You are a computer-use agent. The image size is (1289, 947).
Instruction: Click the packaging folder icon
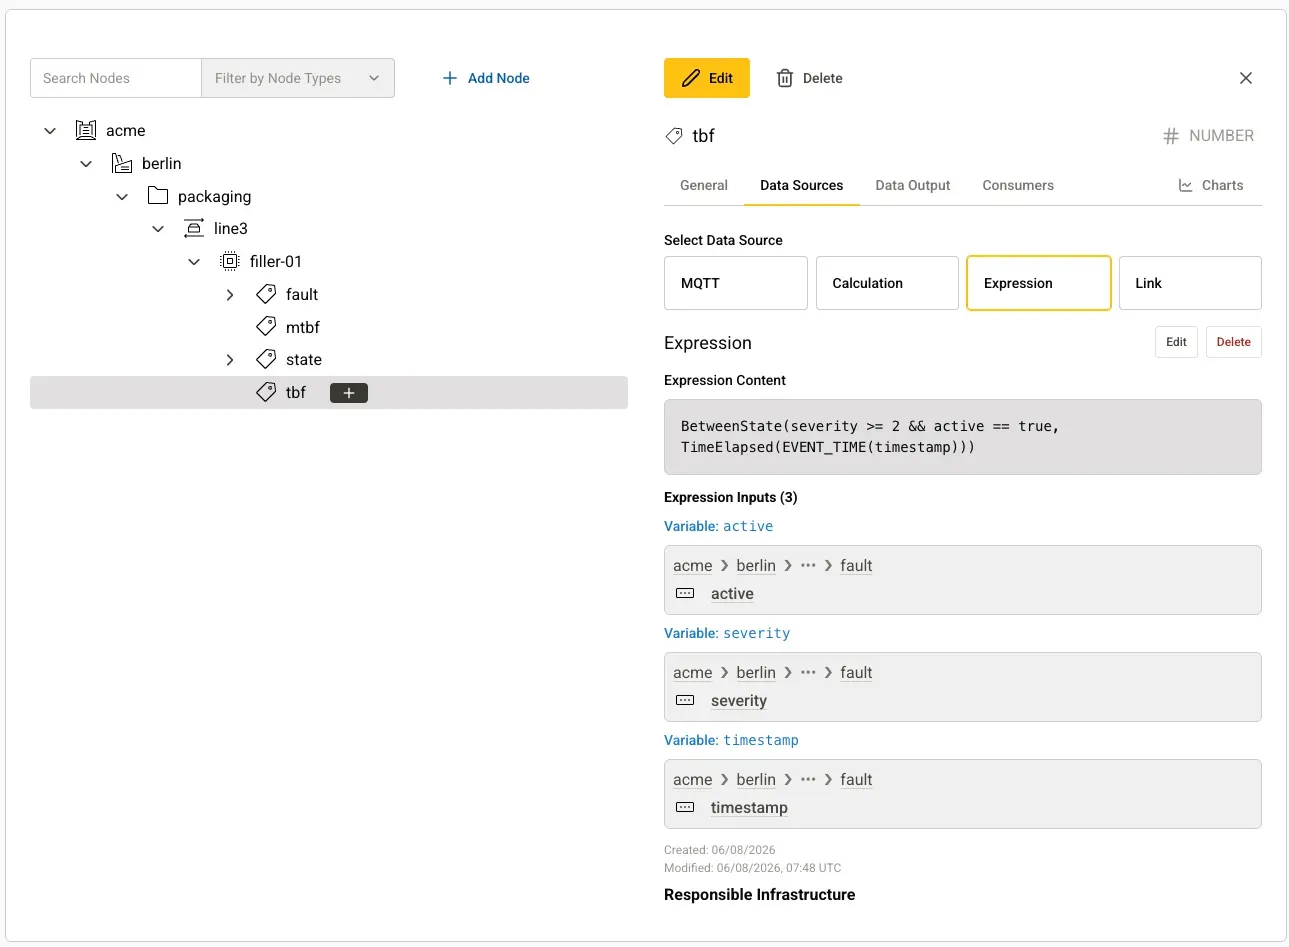pos(158,195)
